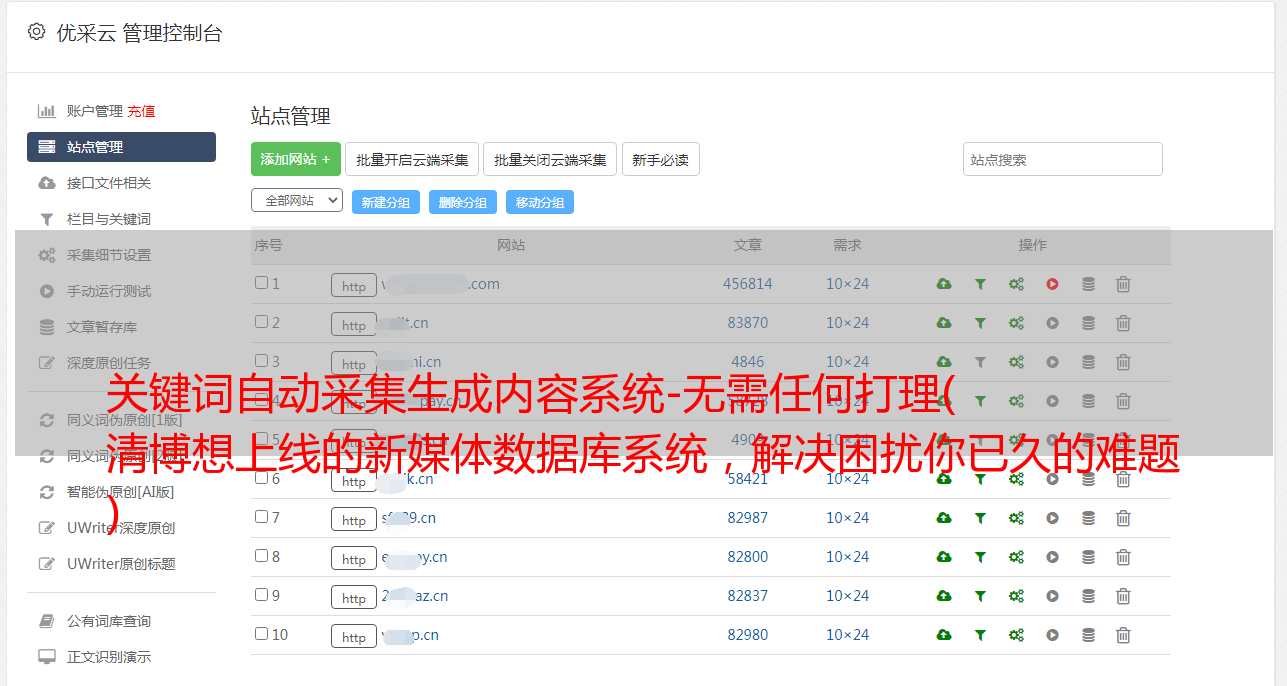Click filter icon in row 1
The image size is (1287, 686).
click(x=980, y=284)
